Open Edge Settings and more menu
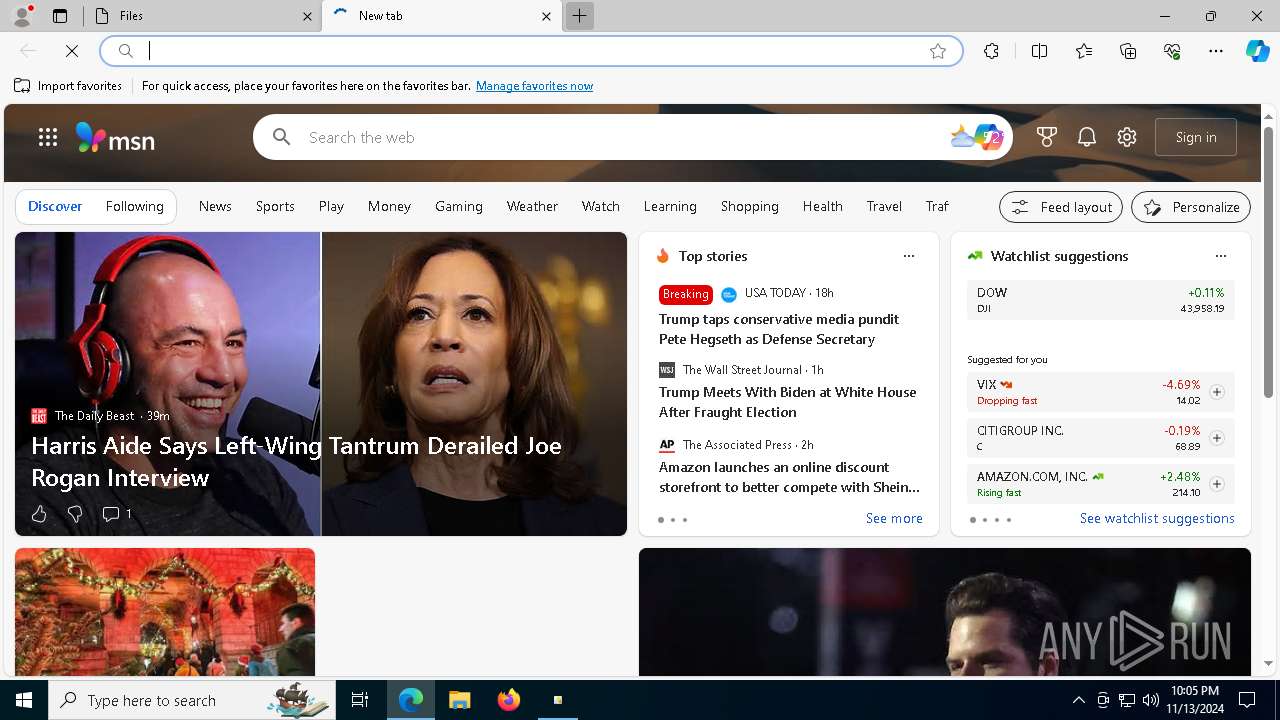This screenshot has width=1280, height=720. pyautogui.click(x=1216, y=51)
